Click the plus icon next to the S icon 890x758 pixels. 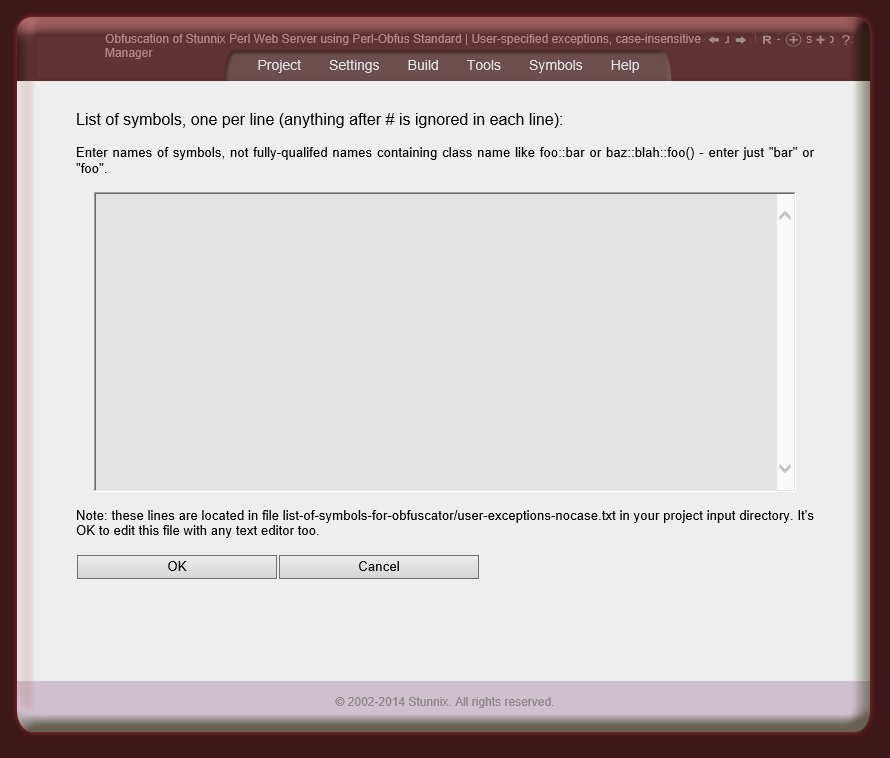(x=819, y=40)
